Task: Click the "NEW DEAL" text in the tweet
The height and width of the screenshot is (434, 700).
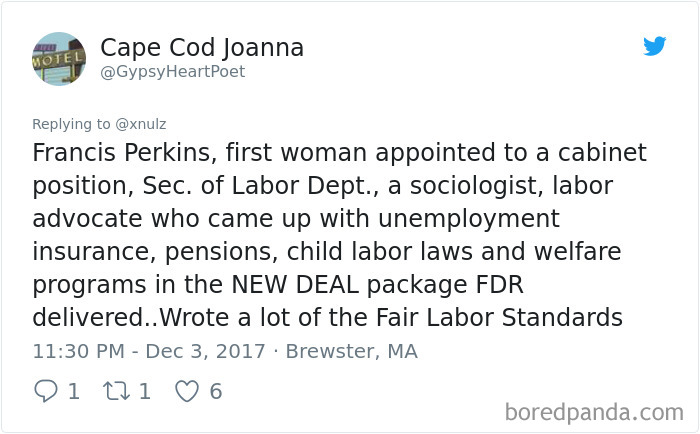Action: click(295, 284)
